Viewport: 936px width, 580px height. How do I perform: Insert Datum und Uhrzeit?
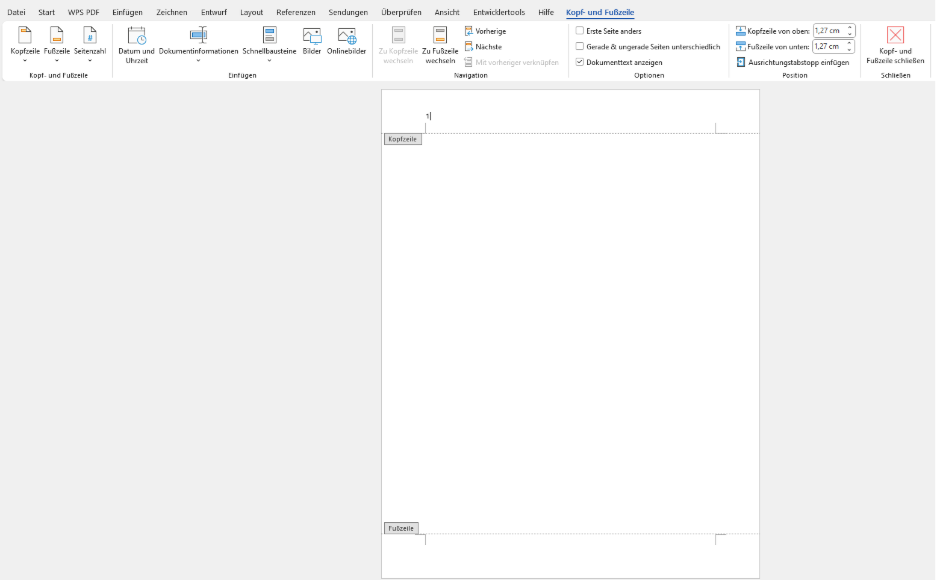point(136,45)
